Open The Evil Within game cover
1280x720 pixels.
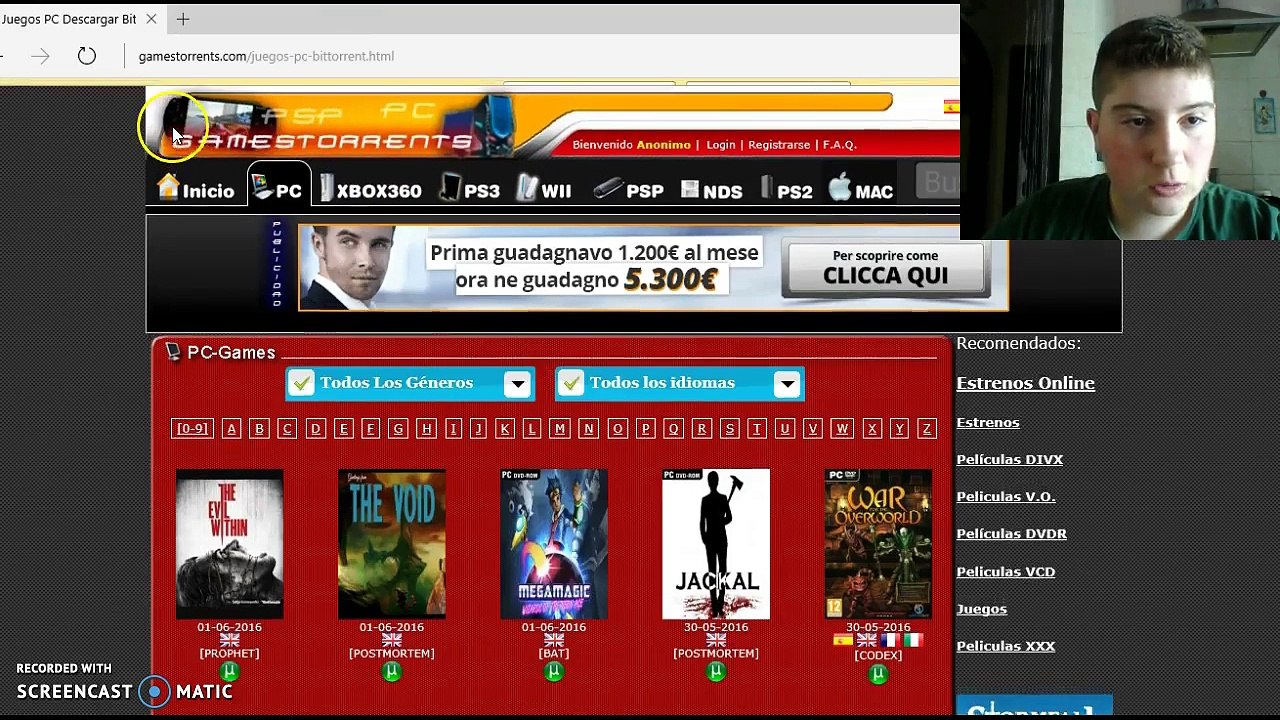click(x=229, y=544)
